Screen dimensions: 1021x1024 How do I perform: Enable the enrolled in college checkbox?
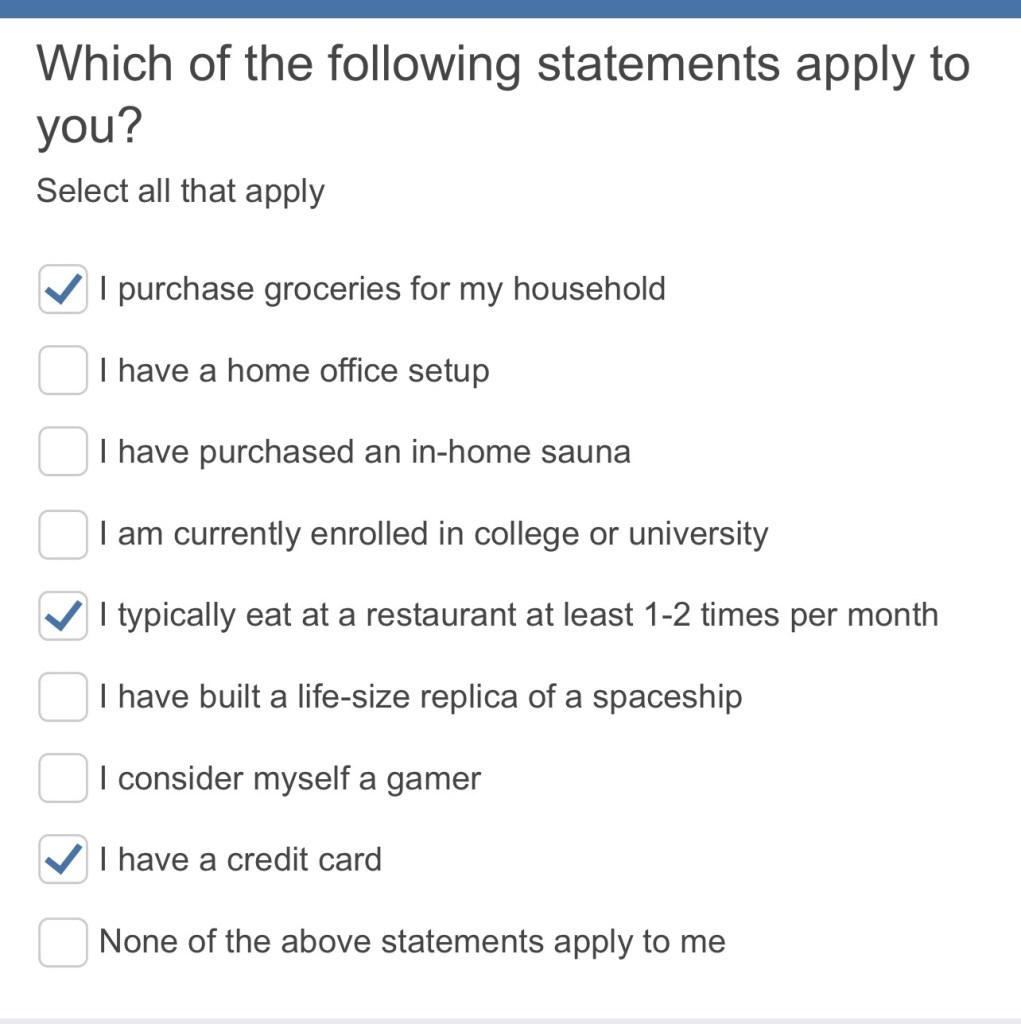coord(63,534)
